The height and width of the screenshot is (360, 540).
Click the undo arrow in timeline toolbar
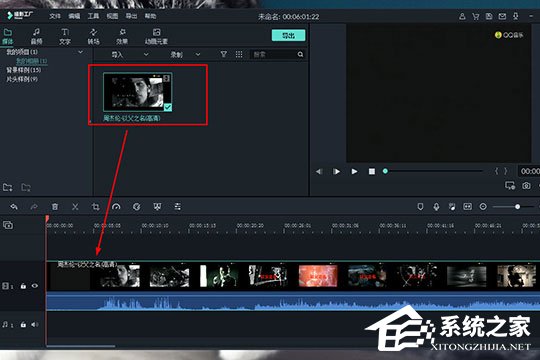pyautogui.click(x=14, y=207)
